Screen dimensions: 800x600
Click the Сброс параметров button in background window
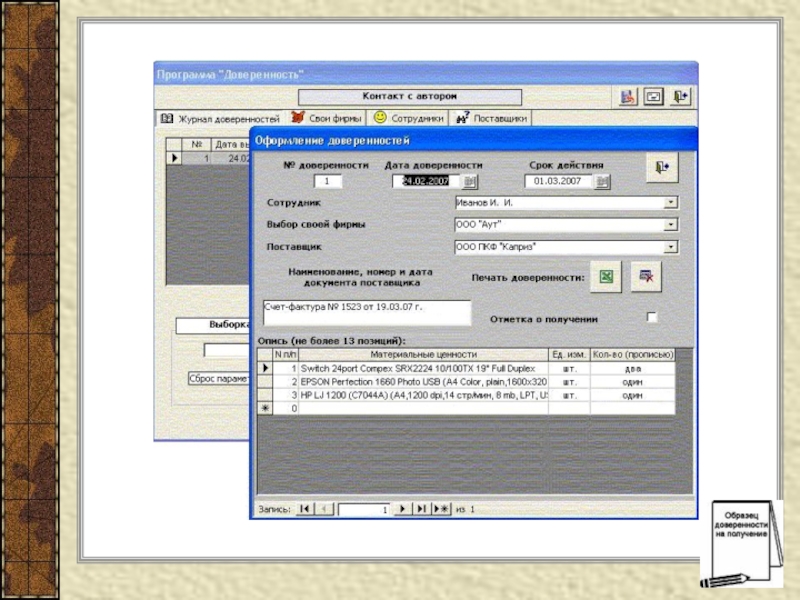(x=218, y=379)
